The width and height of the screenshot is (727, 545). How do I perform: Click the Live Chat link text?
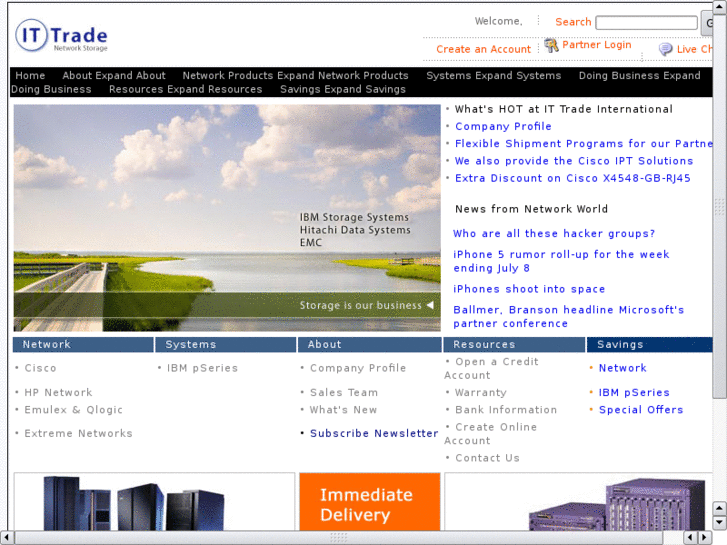tap(694, 49)
